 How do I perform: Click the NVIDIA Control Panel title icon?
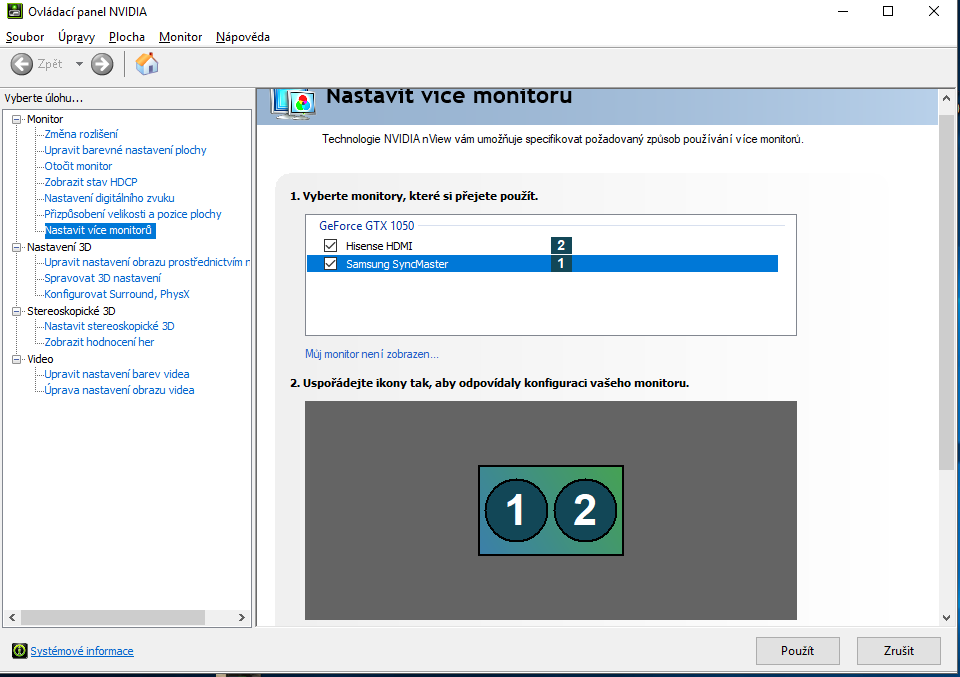pos(15,11)
